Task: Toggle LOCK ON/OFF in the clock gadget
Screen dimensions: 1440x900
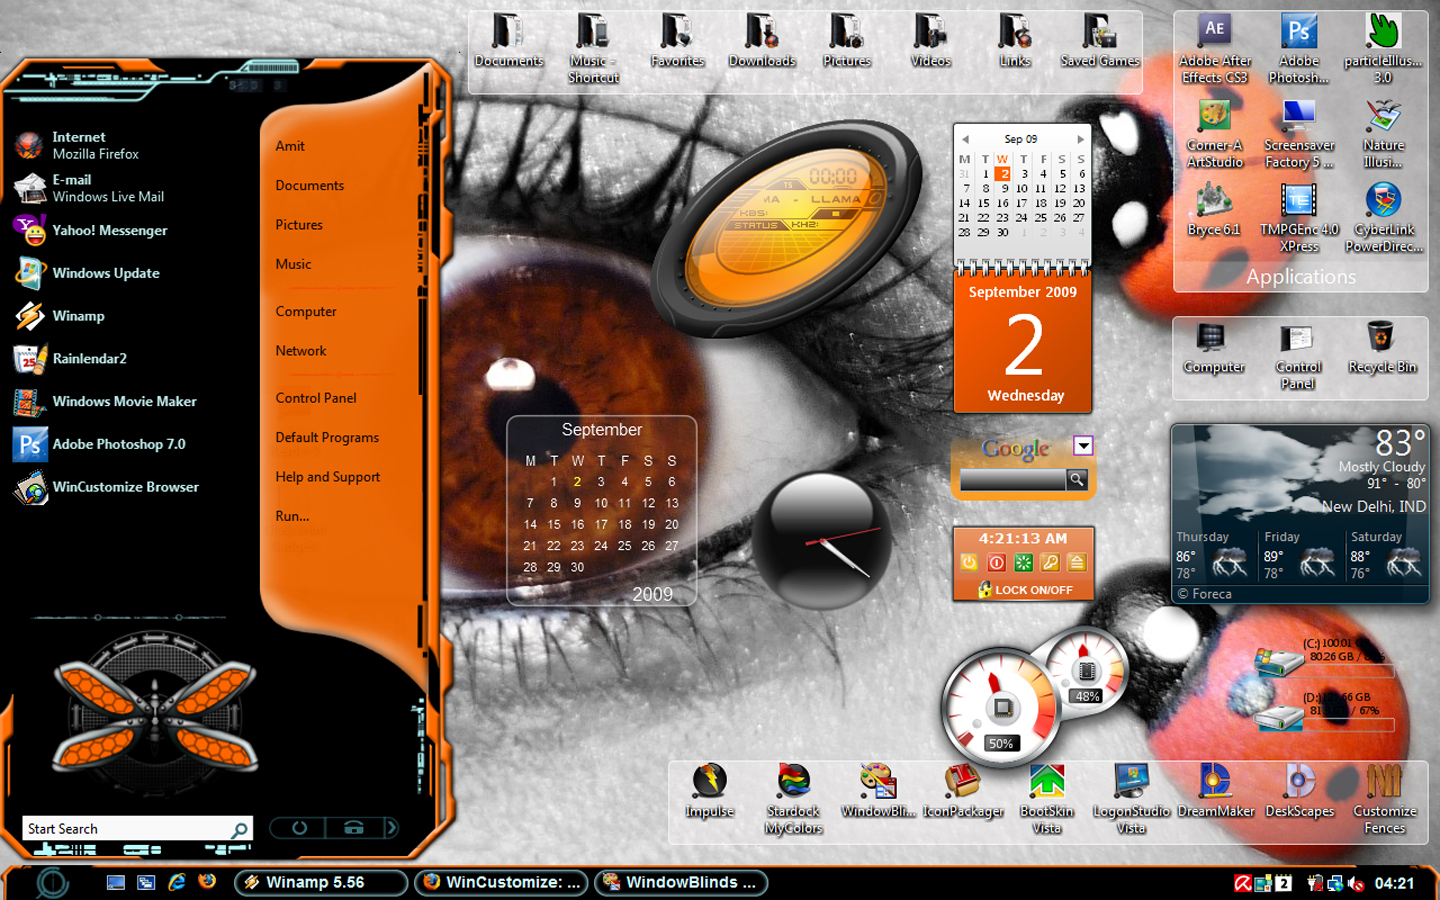Action: [1025, 590]
